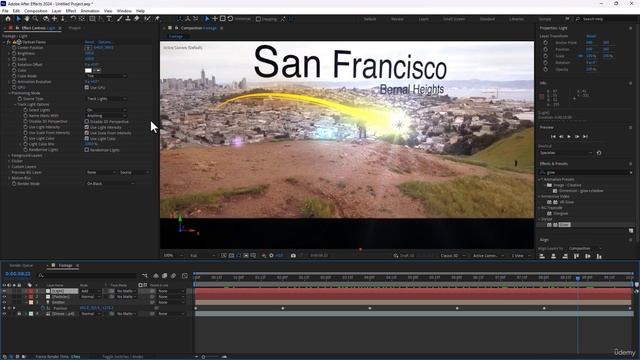Expand the Foreground Layers group
The width and height of the screenshot is (640, 360).
[9, 156]
